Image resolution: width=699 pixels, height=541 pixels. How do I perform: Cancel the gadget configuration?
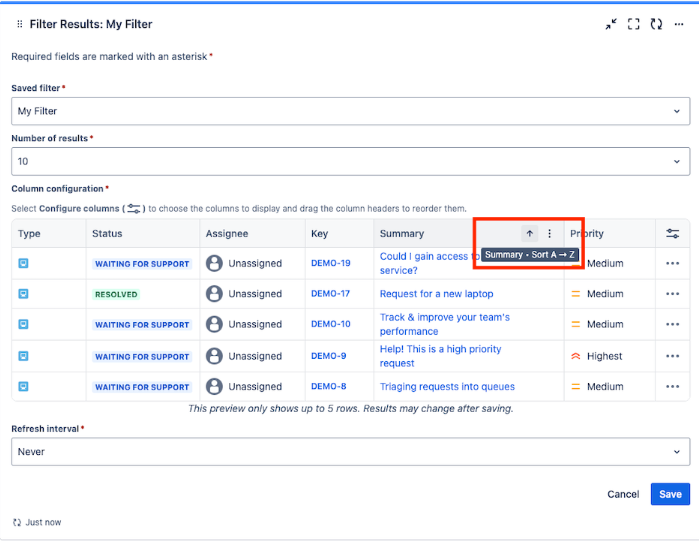(623, 494)
